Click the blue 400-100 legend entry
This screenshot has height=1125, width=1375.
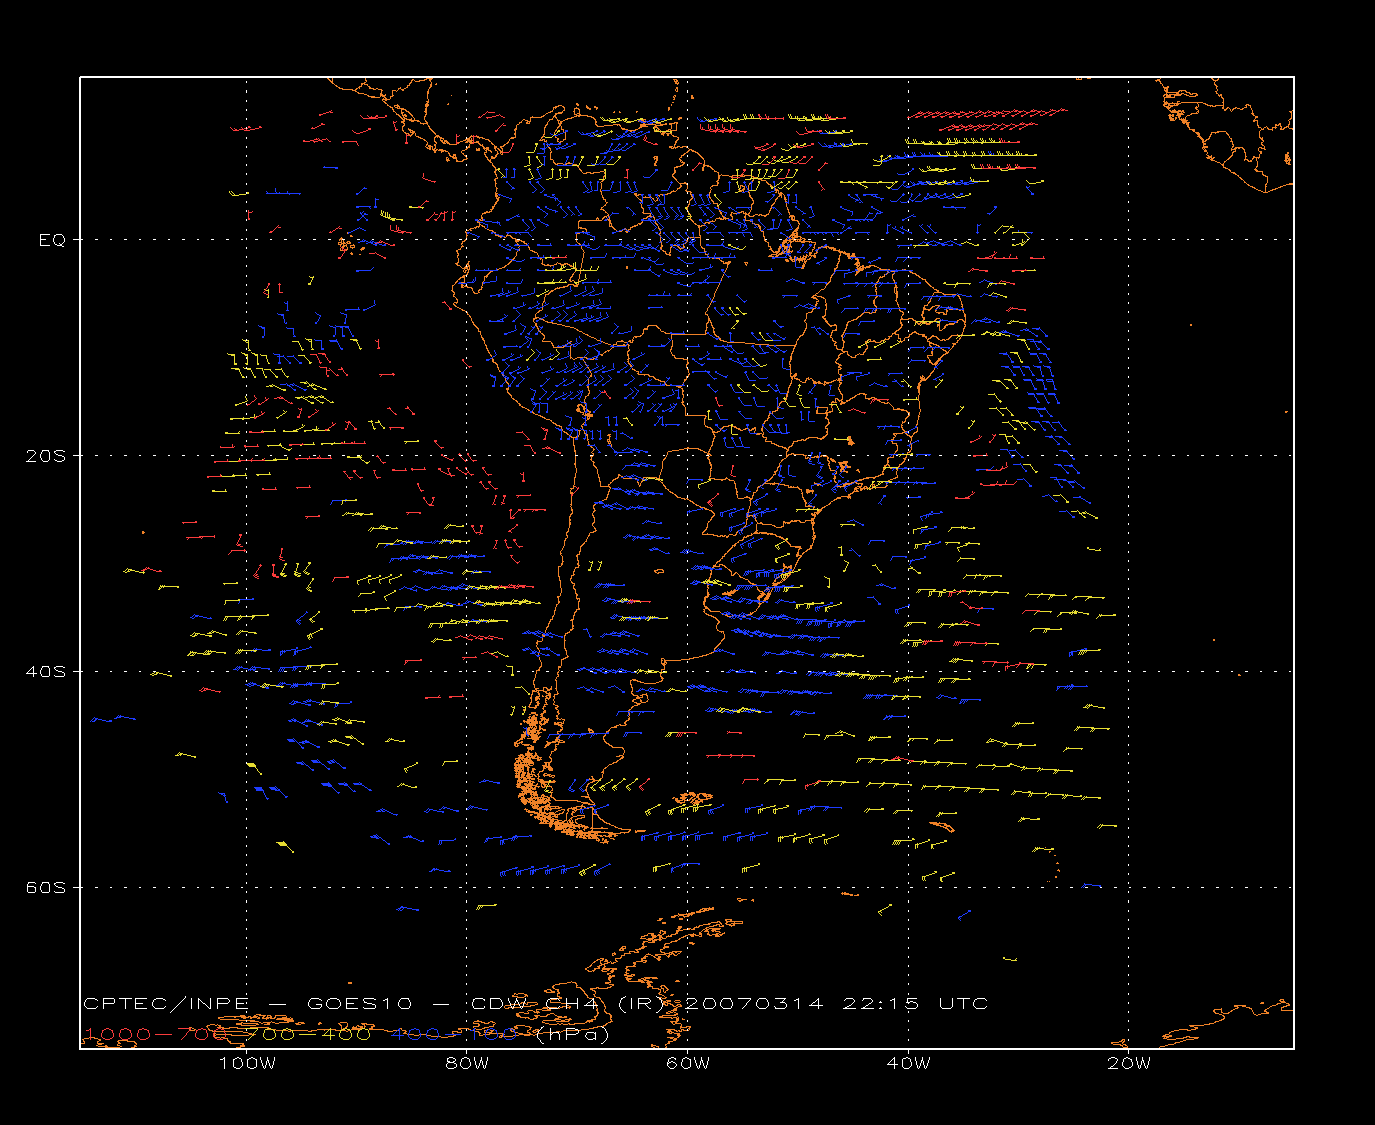point(455,1034)
